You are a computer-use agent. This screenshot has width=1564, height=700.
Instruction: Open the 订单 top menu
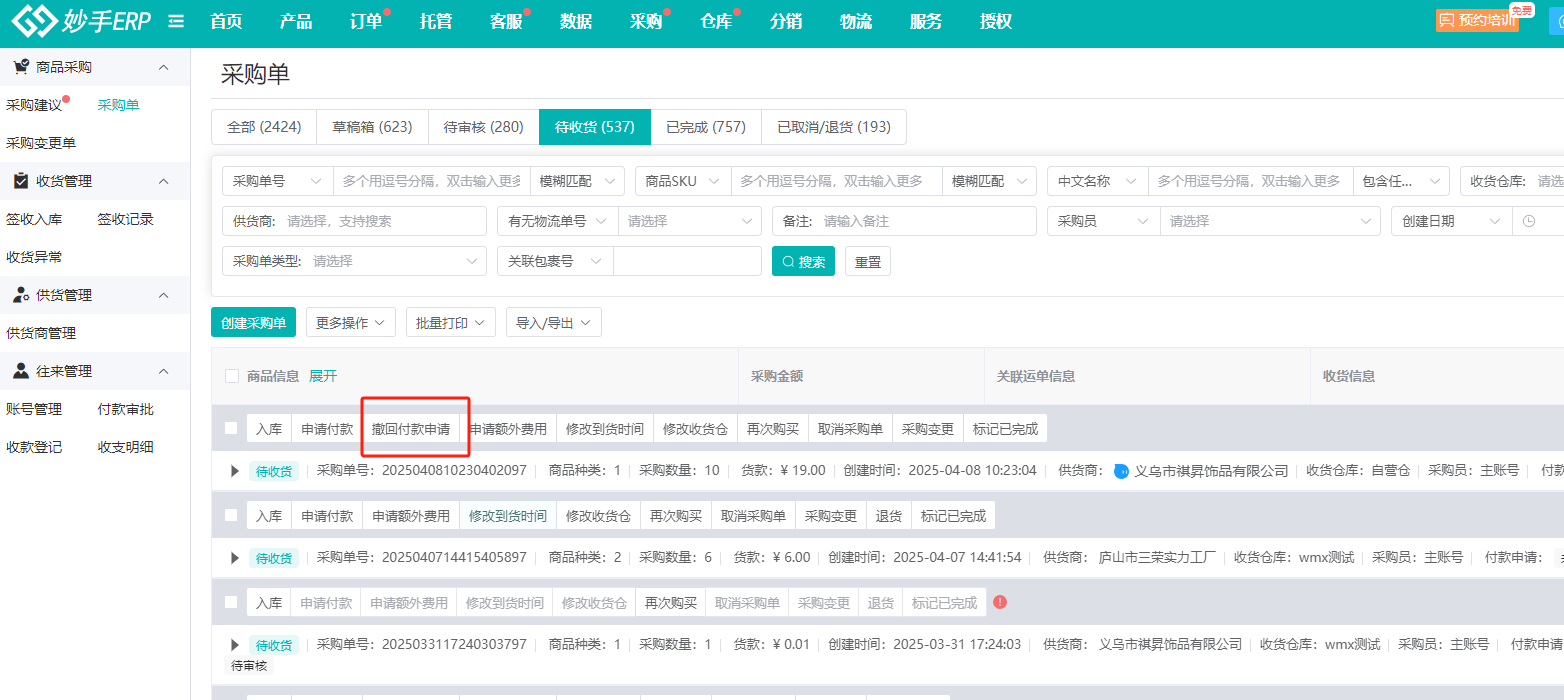tap(366, 21)
